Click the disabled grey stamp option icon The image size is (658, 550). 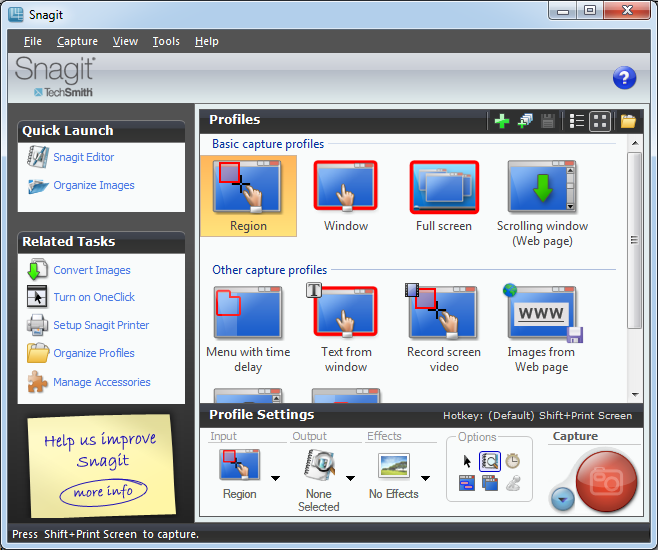pos(513,483)
